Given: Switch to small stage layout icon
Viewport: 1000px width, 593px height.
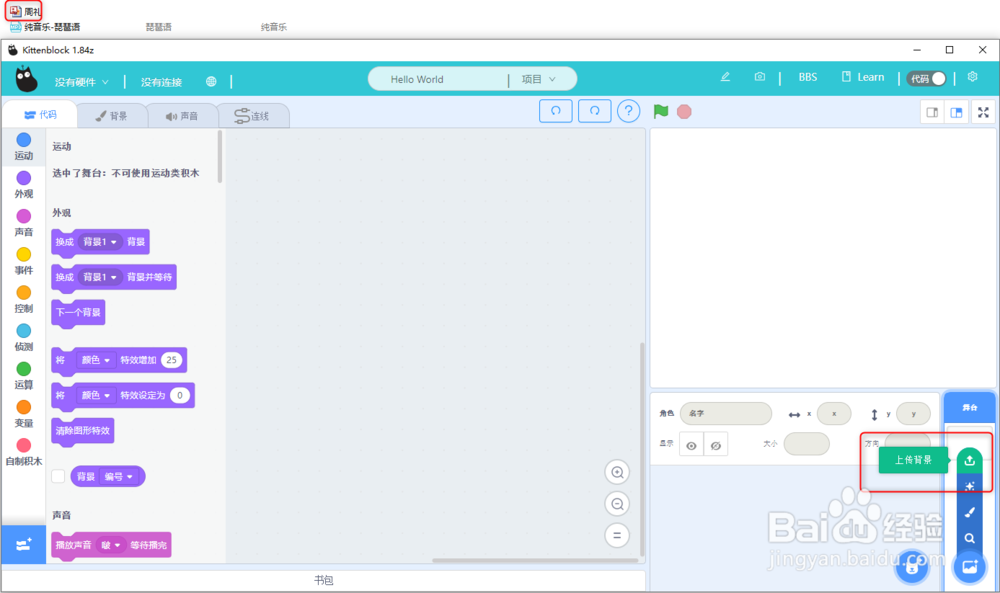Looking at the screenshot, I should (932, 113).
